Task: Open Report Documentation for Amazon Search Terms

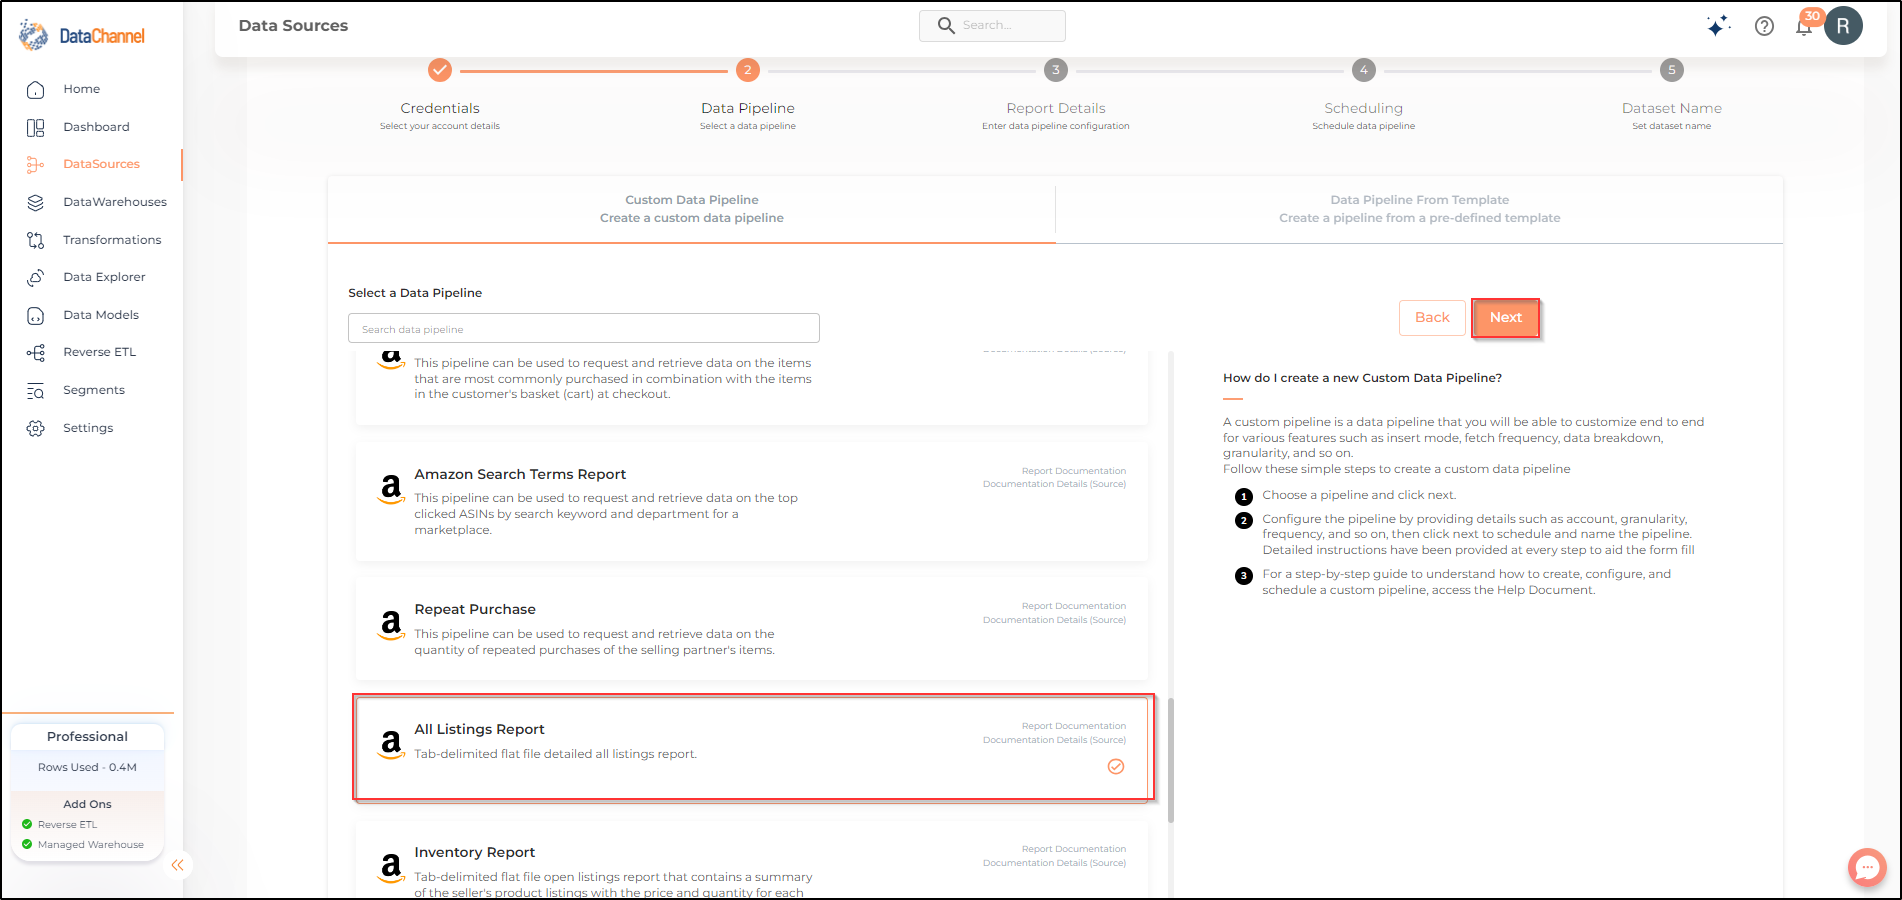Action: 1074,471
